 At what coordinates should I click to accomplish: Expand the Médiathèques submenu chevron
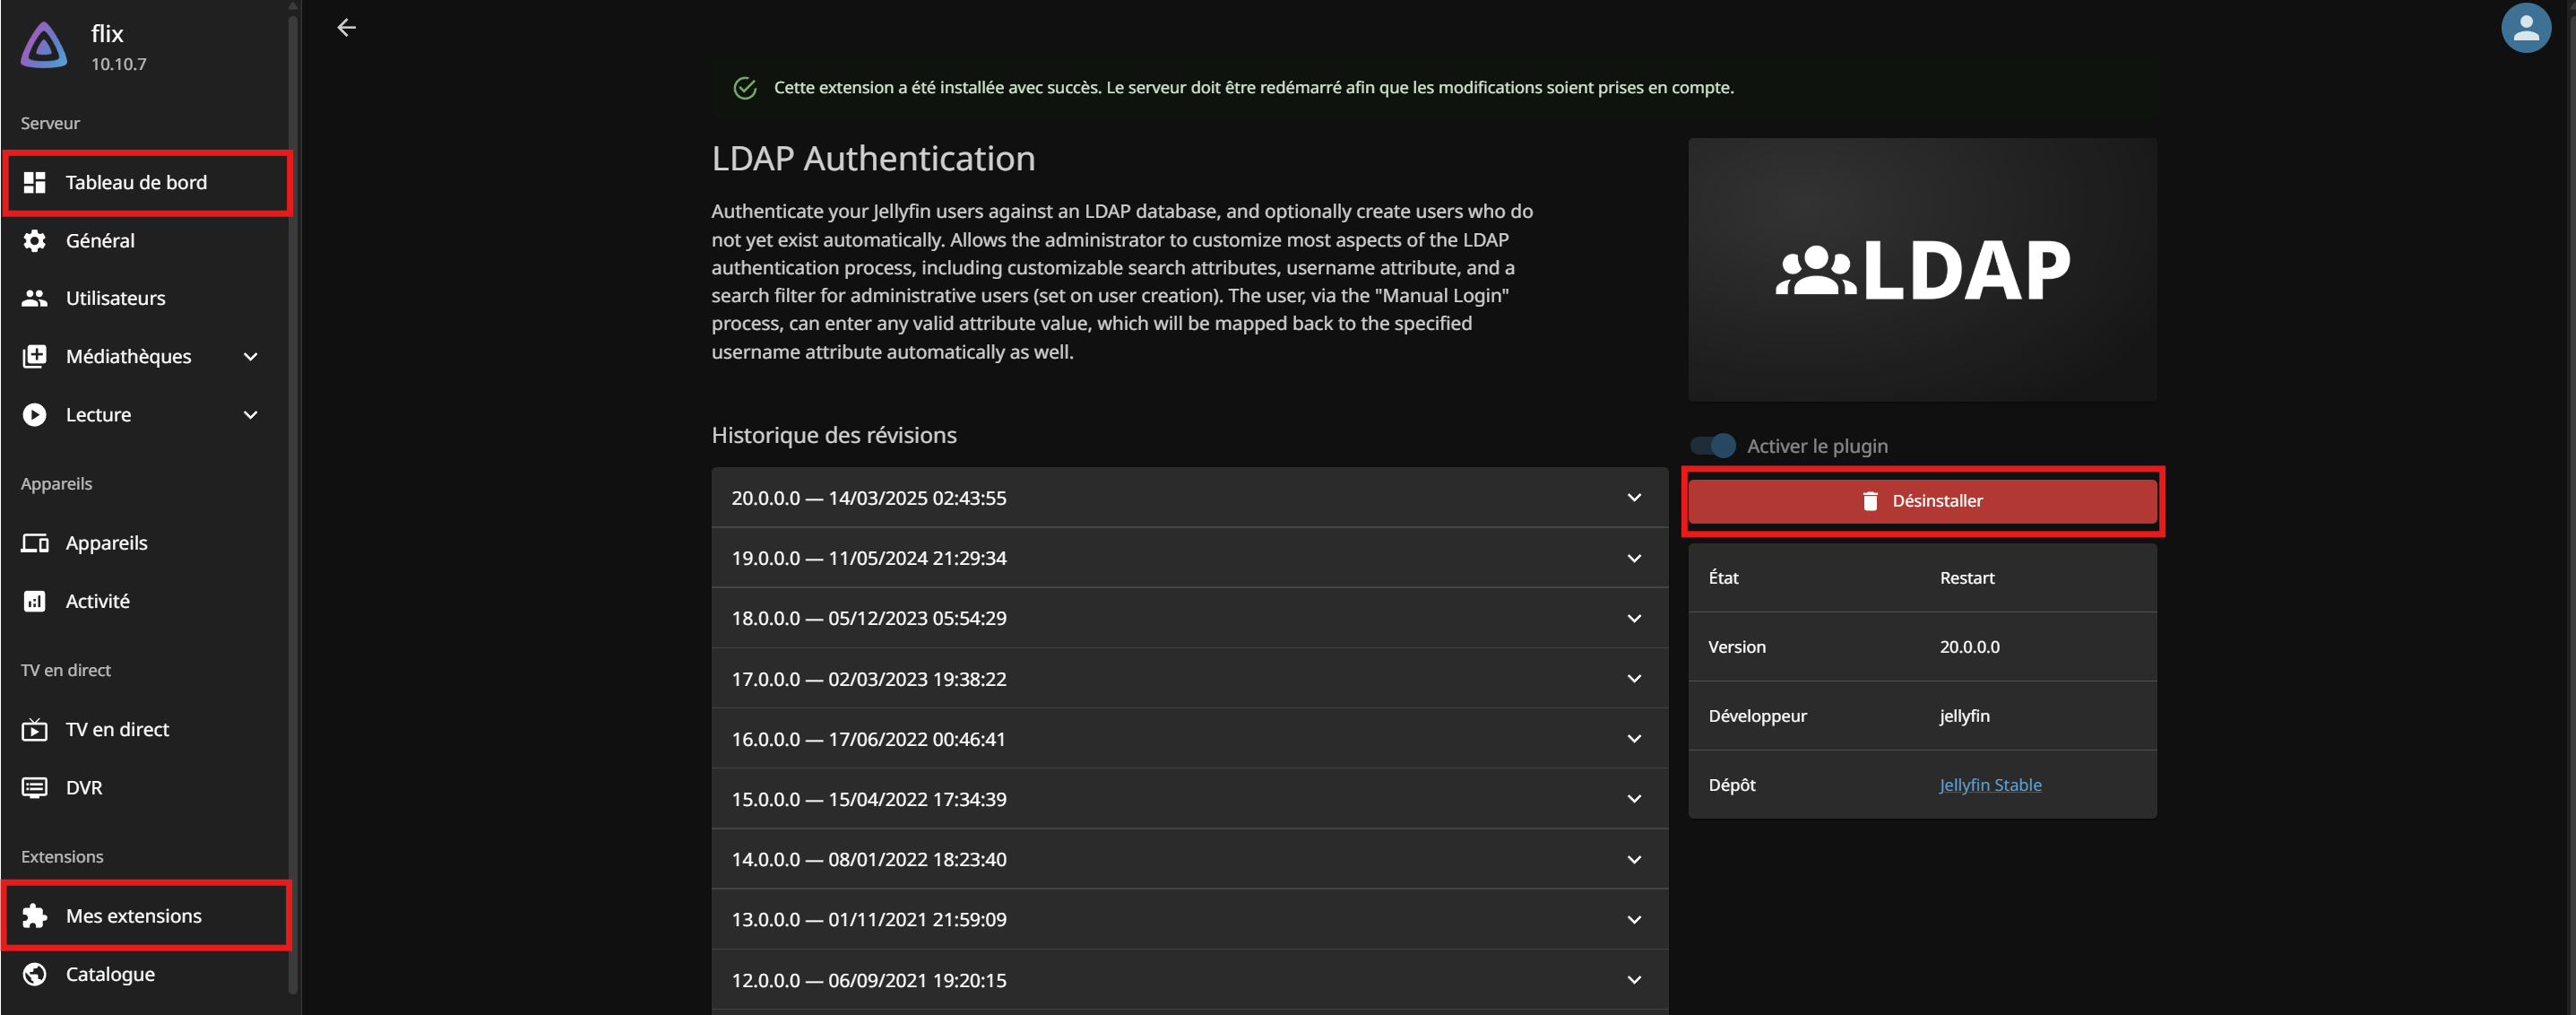[x=251, y=357]
